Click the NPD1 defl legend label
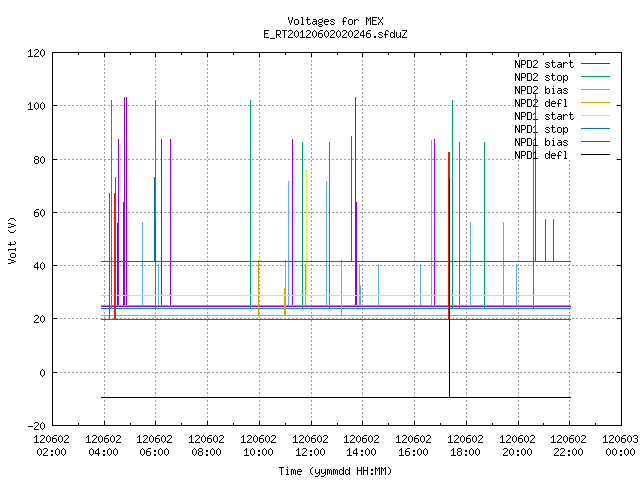Image resolution: width=640 pixels, height=480 pixels. (x=541, y=156)
